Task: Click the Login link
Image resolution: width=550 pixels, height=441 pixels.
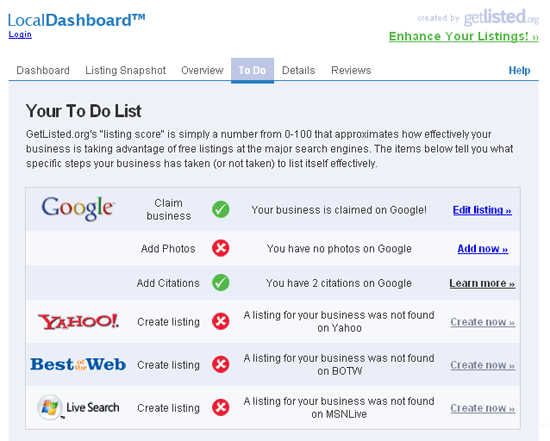Action: pyautogui.click(x=20, y=34)
